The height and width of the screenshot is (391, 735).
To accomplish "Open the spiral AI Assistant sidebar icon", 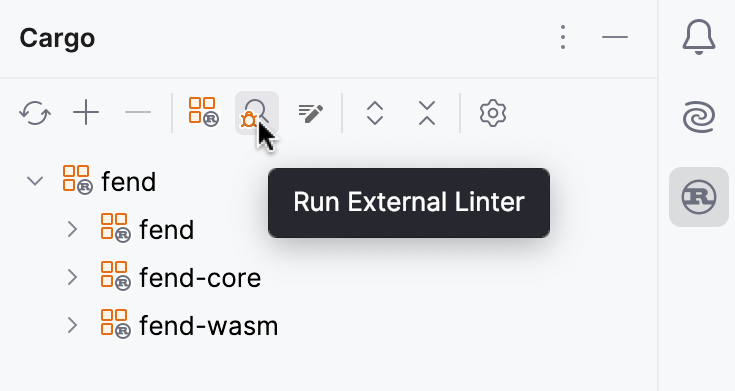I will (x=698, y=117).
